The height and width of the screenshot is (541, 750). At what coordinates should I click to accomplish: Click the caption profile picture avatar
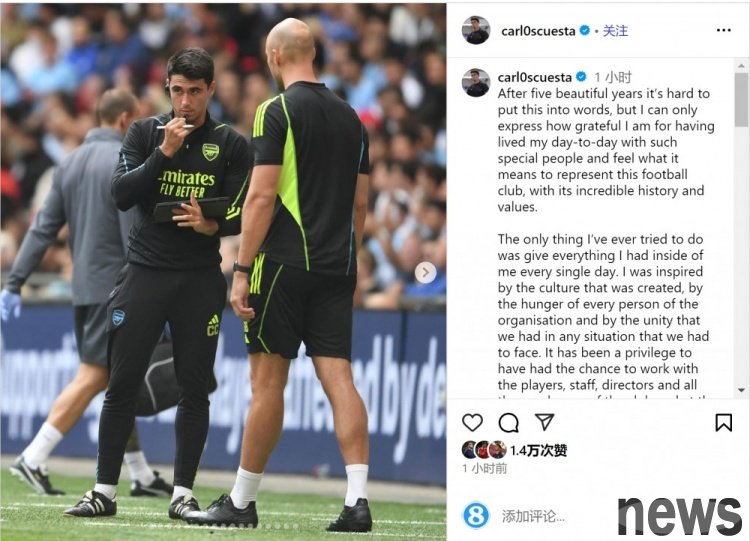click(476, 83)
